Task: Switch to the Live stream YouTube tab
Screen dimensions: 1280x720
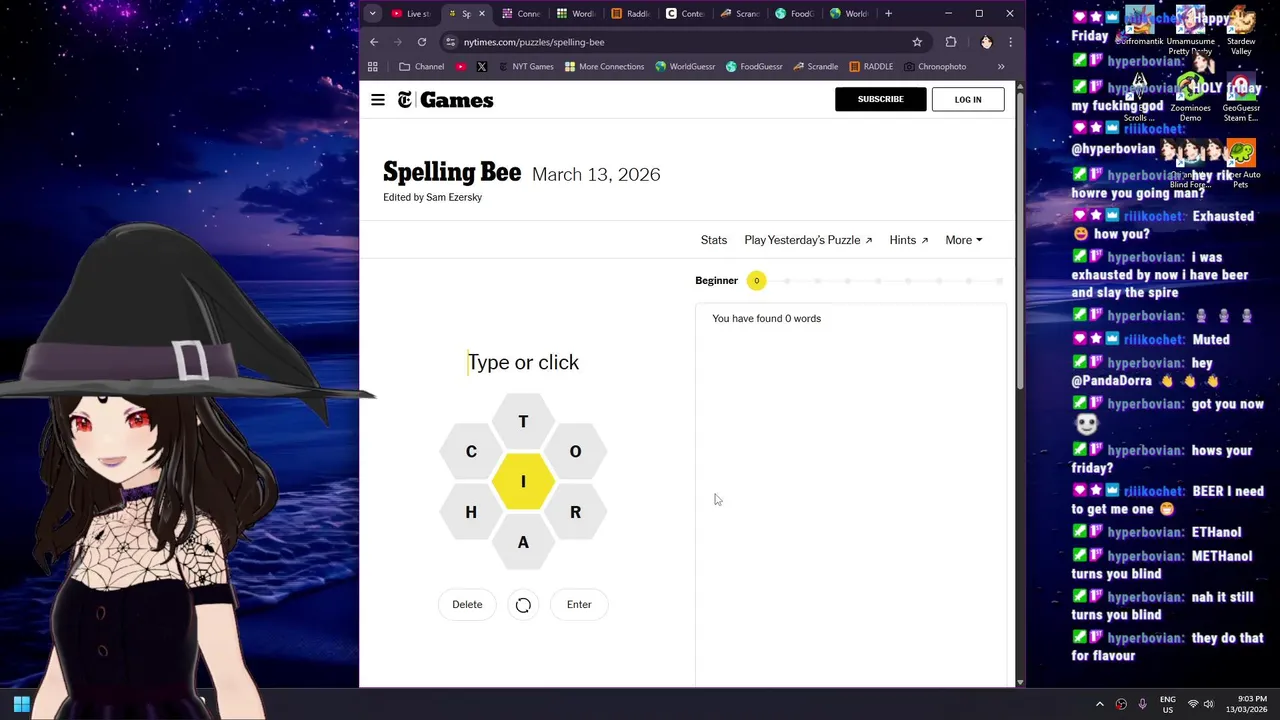Action: click(x=411, y=14)
